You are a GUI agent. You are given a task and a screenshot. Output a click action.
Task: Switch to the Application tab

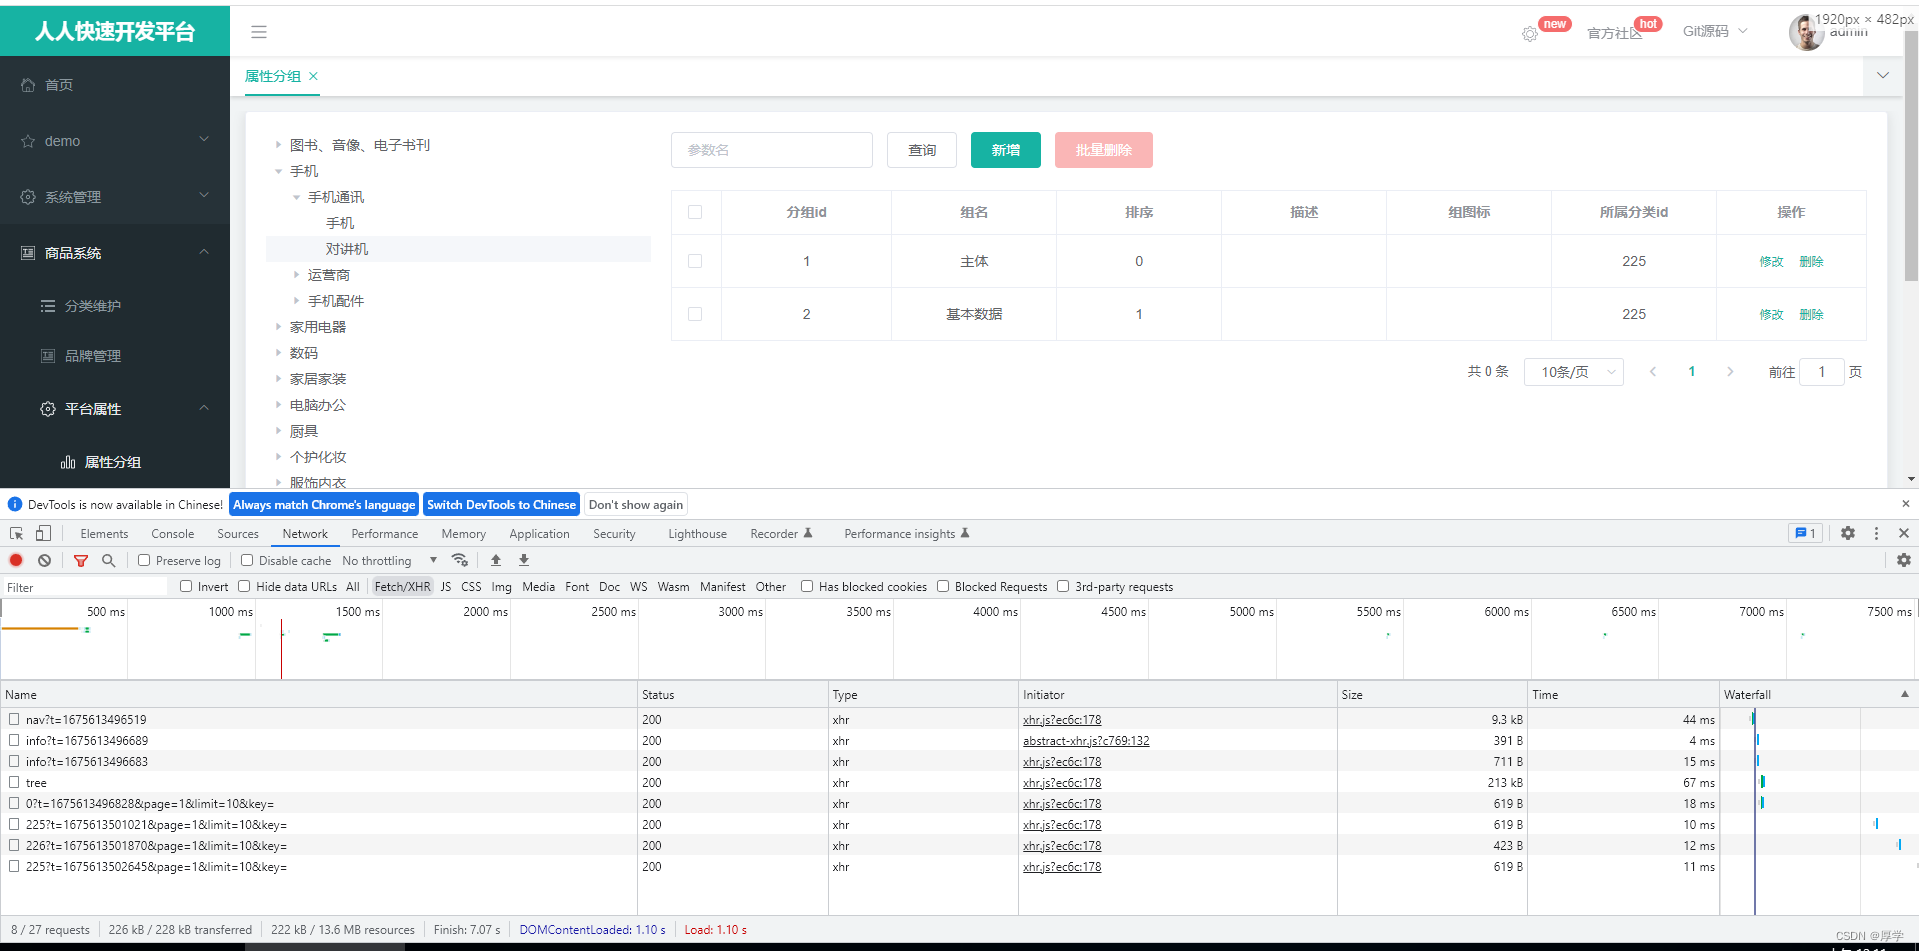pos(539,534)
